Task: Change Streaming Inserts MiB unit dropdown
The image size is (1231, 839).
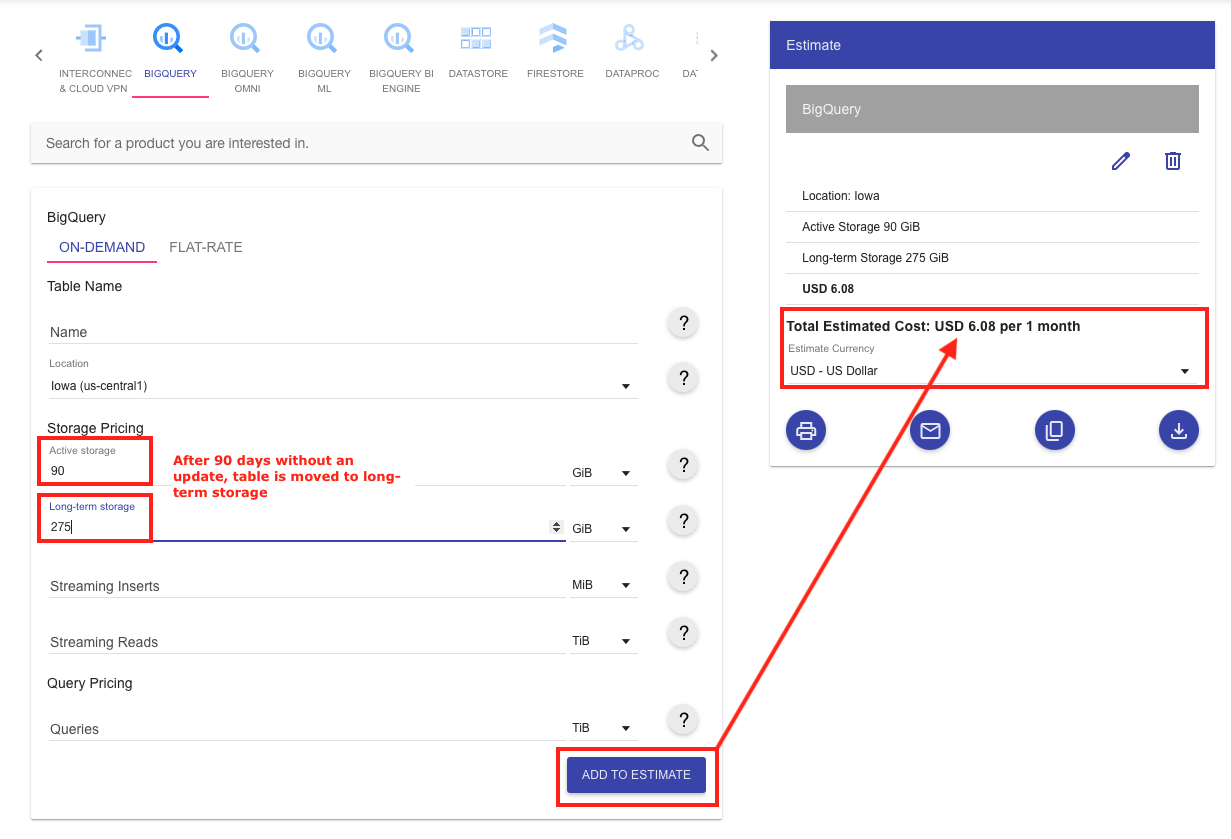Action: 603,585
